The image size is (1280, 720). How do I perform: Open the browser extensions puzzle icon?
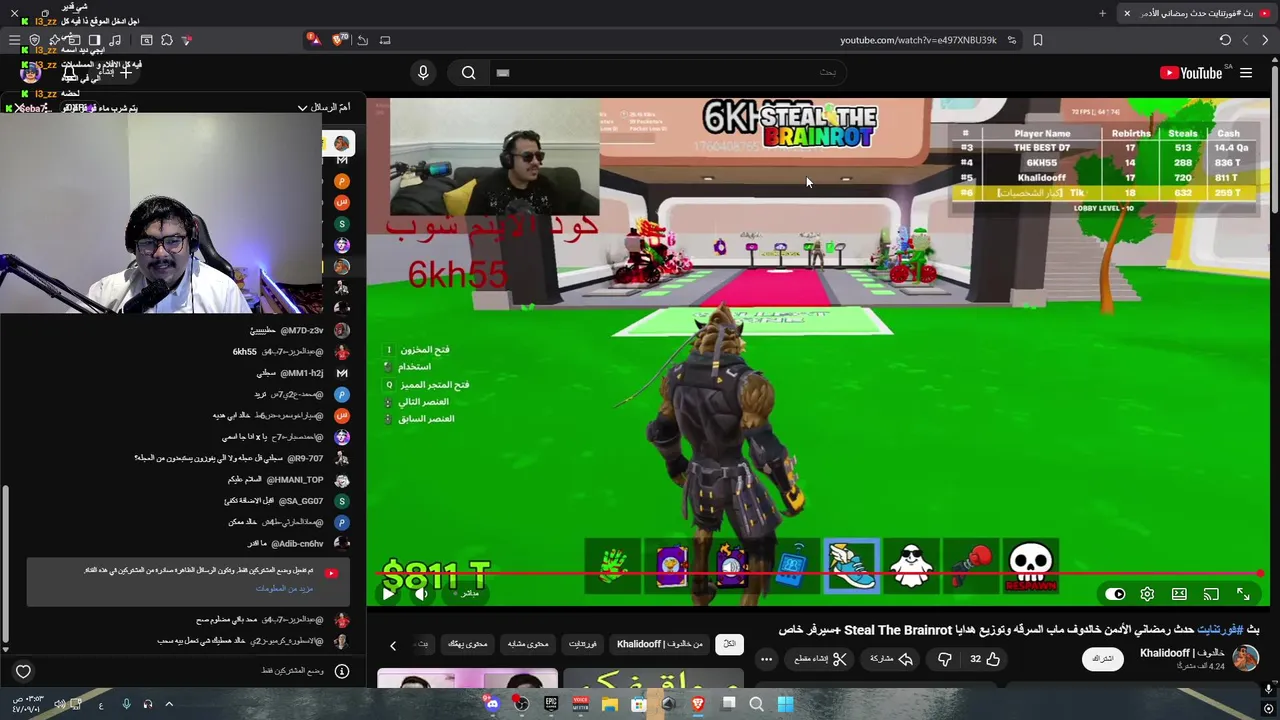pos(167,40)
